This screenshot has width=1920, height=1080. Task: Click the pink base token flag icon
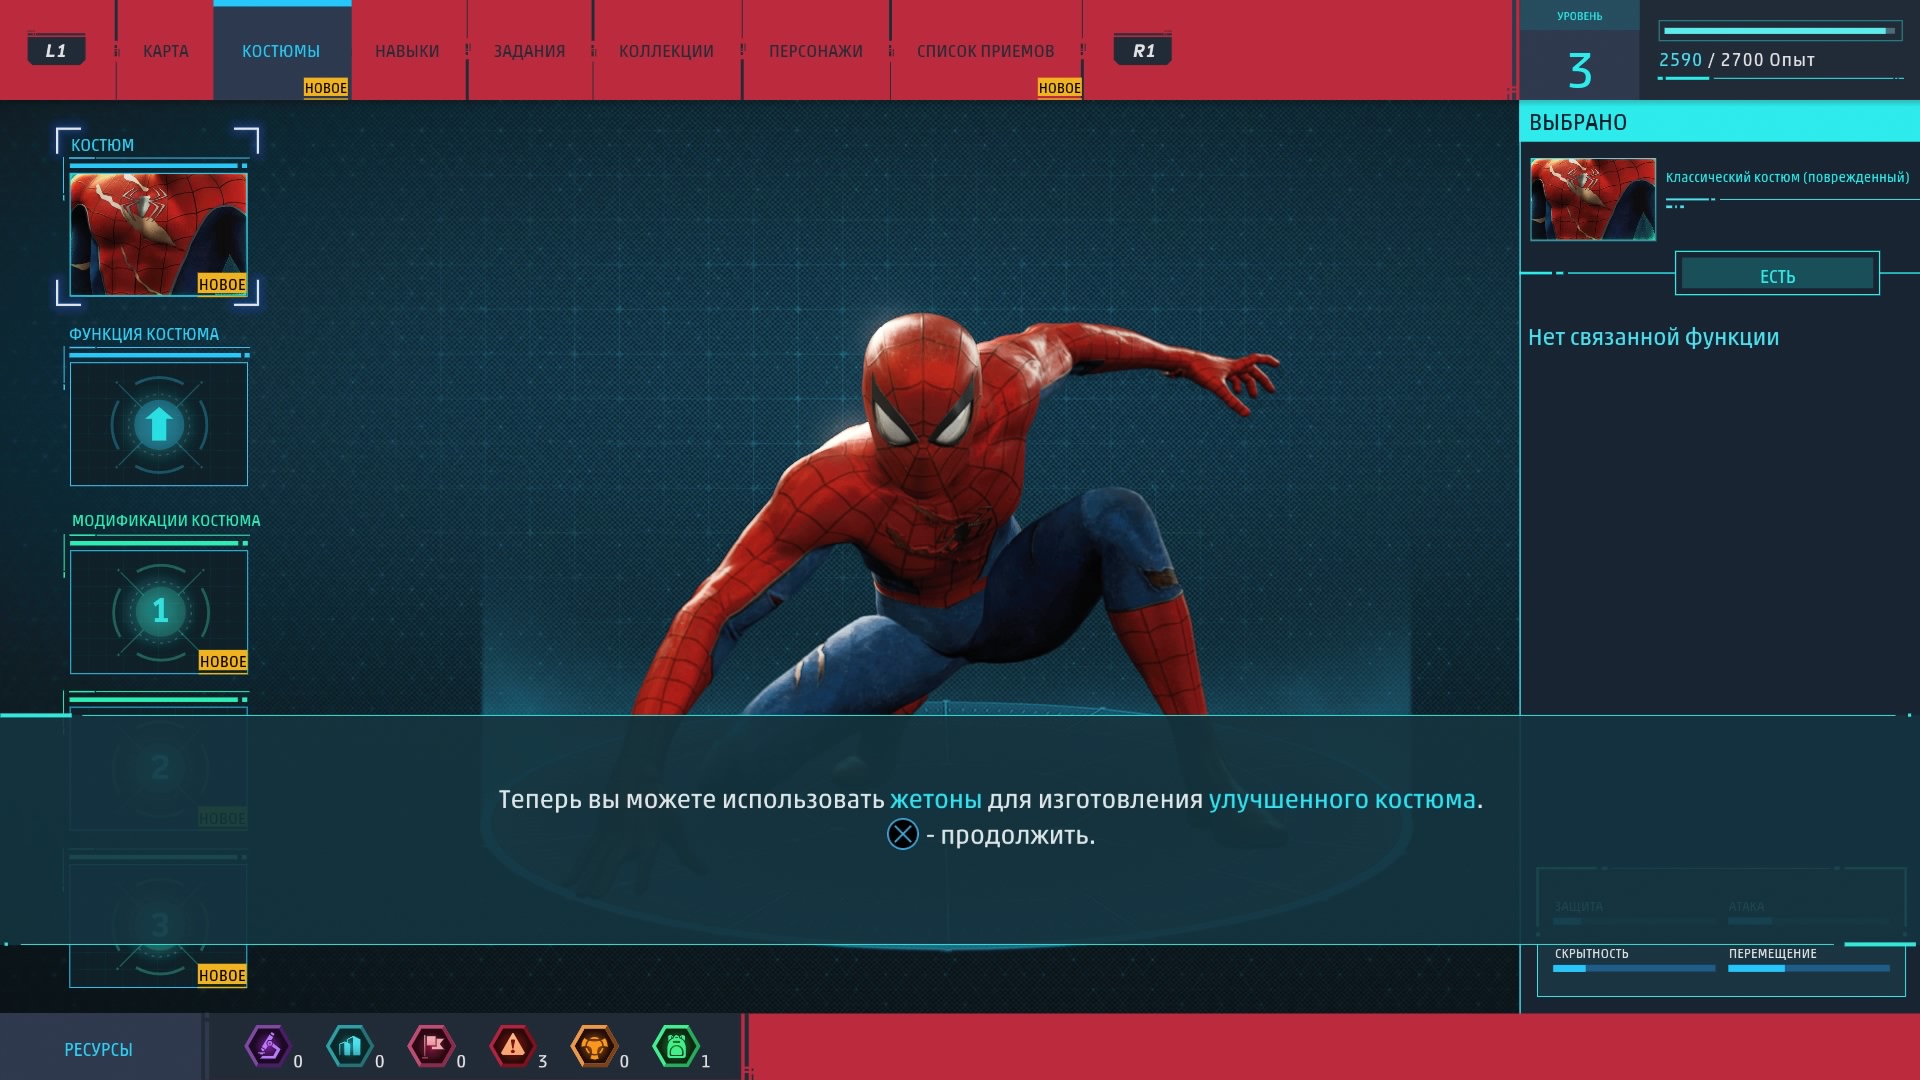431,1047
